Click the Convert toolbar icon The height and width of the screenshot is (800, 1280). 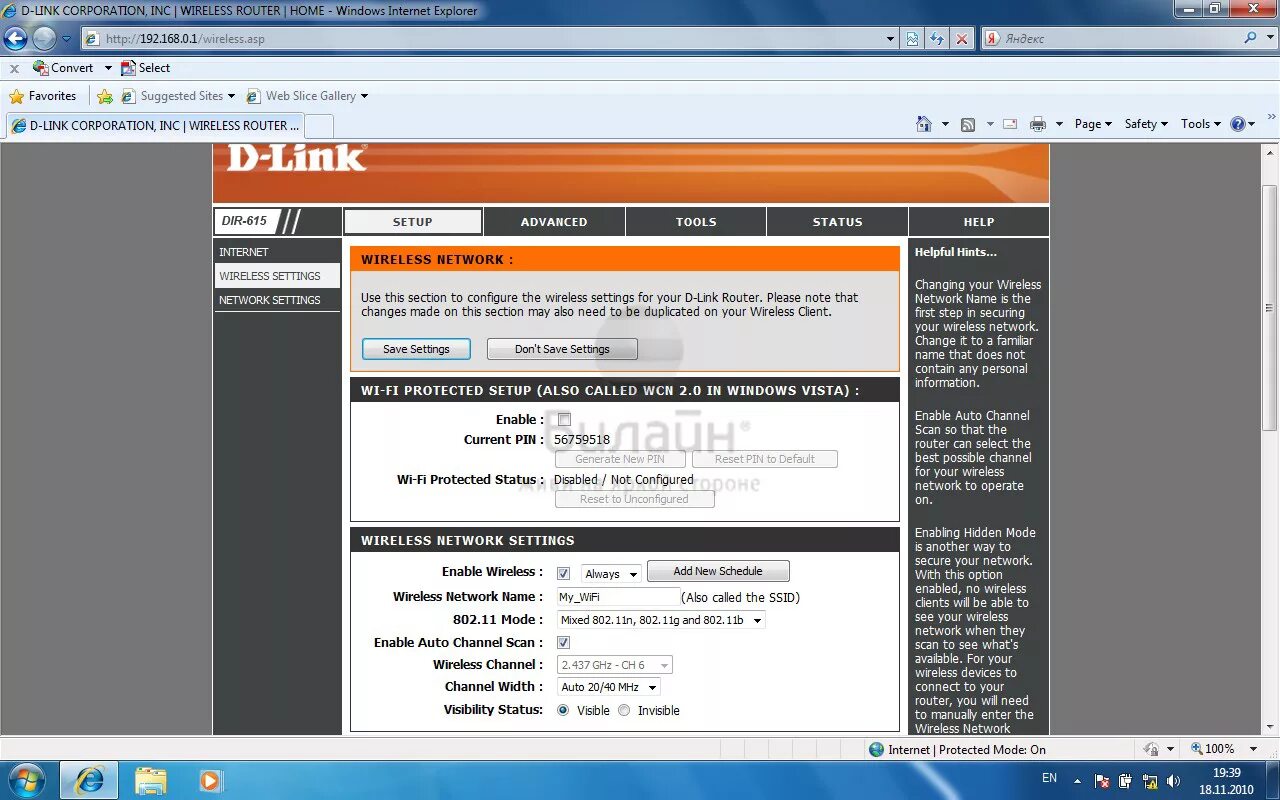click(x=40, y=68)
